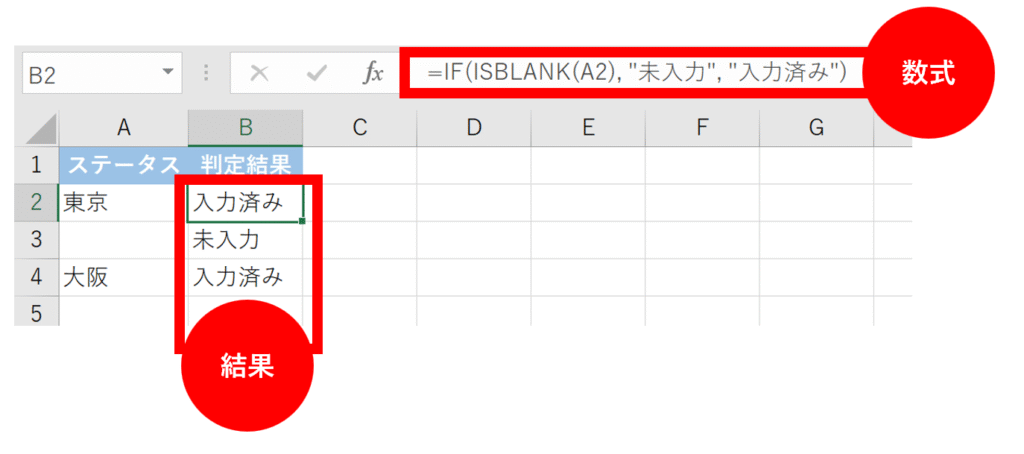The height and width of the screenshot is (454, 1024).
Task: Open the Insert Function fx dialog
Action: click(x=372, y=73)
